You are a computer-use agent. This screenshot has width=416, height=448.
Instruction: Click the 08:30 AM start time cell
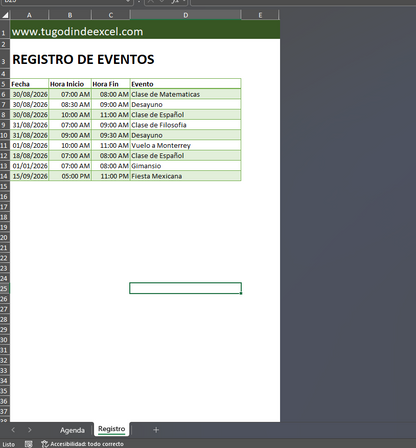[x=70, y=104]
